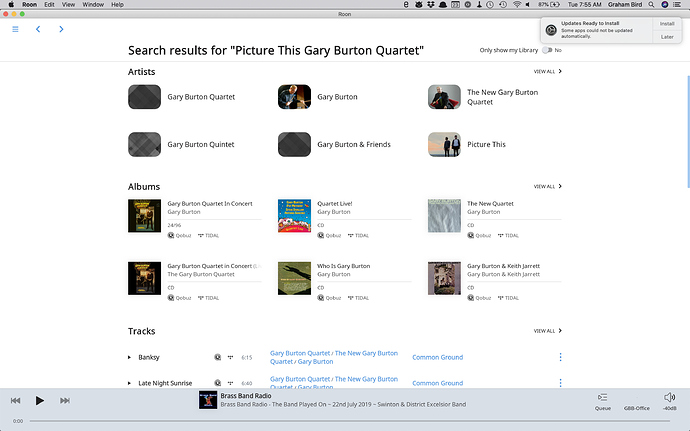Click TIDAL badge under The New Quartet
This screenshot has width=690, height=431.
[508, 236]
